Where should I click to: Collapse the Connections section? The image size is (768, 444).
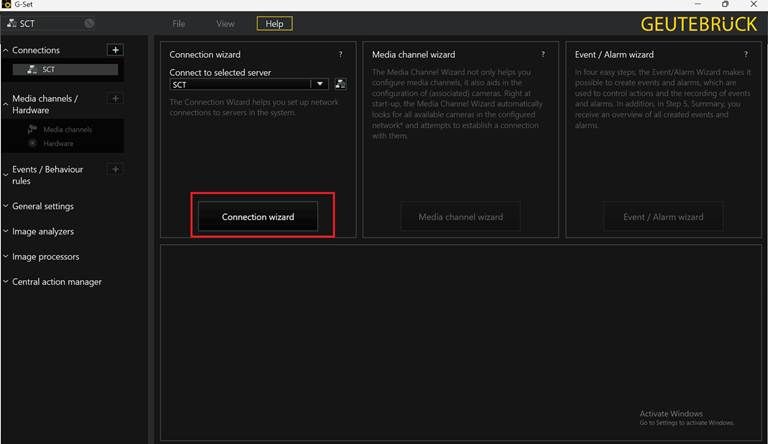[6, 50]
